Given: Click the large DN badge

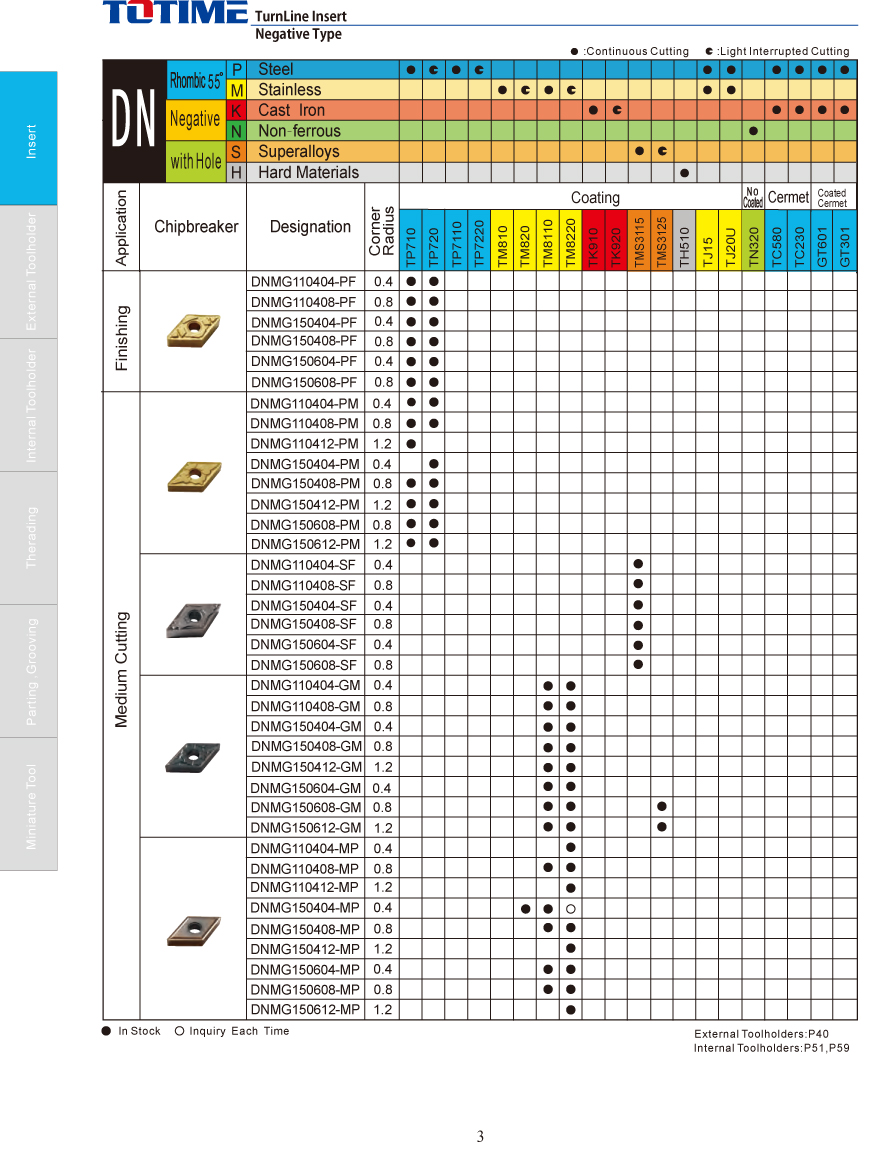Looking at the screenshot, I should coord(134,121).
